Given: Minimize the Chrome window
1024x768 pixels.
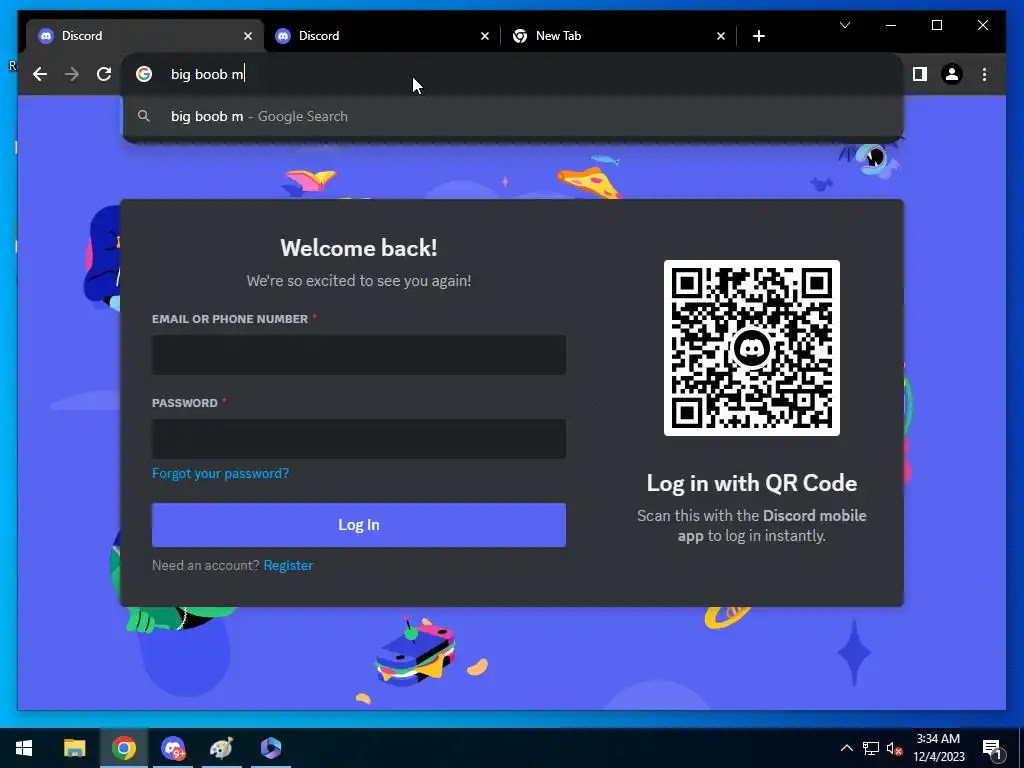Looking at the screenshot, I should 891,25.
